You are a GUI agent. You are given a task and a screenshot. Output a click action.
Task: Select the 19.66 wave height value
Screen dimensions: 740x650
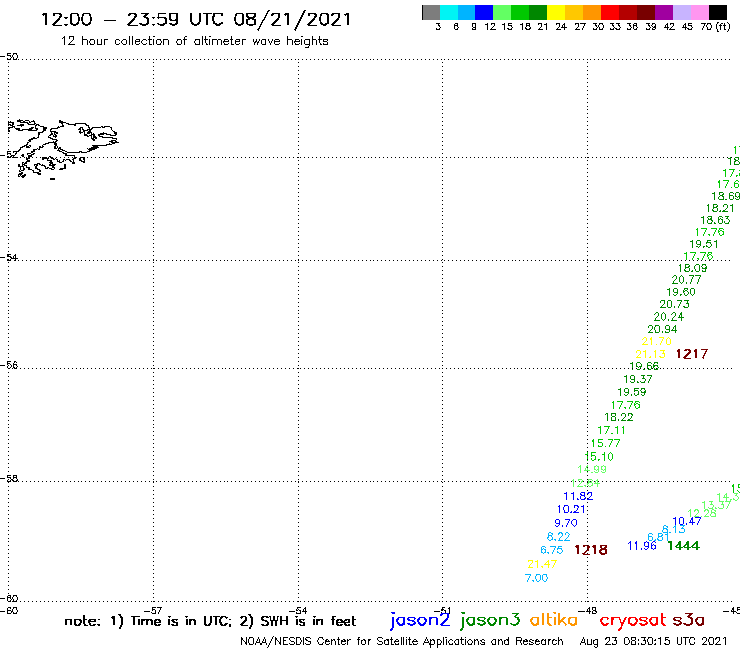tap(644, 366)
